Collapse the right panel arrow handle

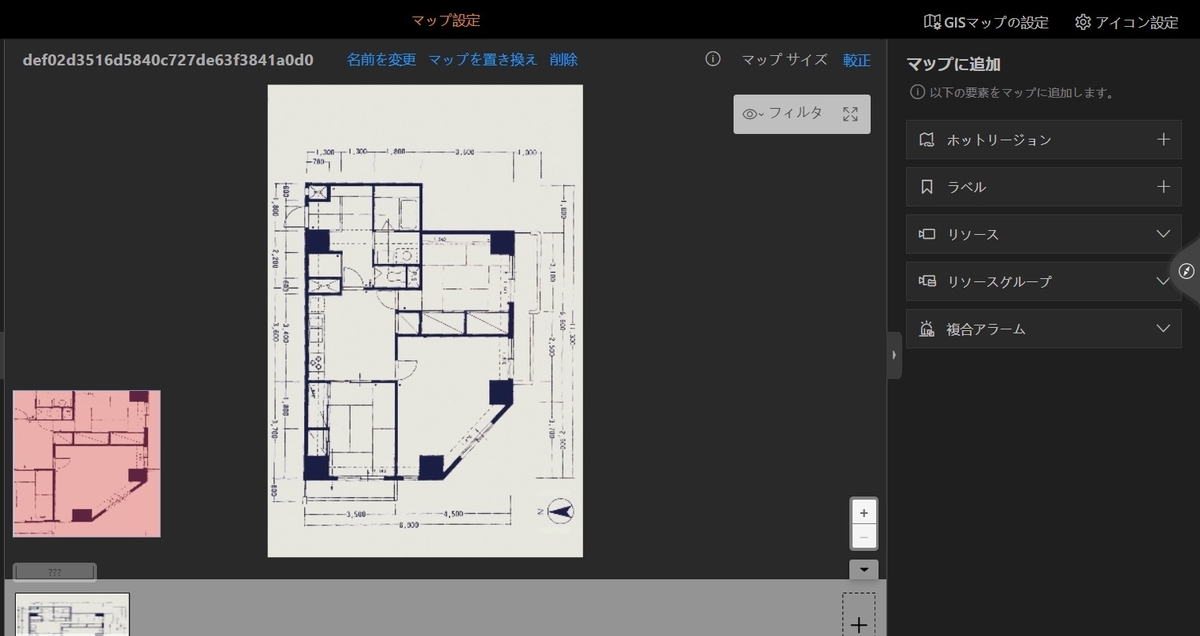coord(894,355)
